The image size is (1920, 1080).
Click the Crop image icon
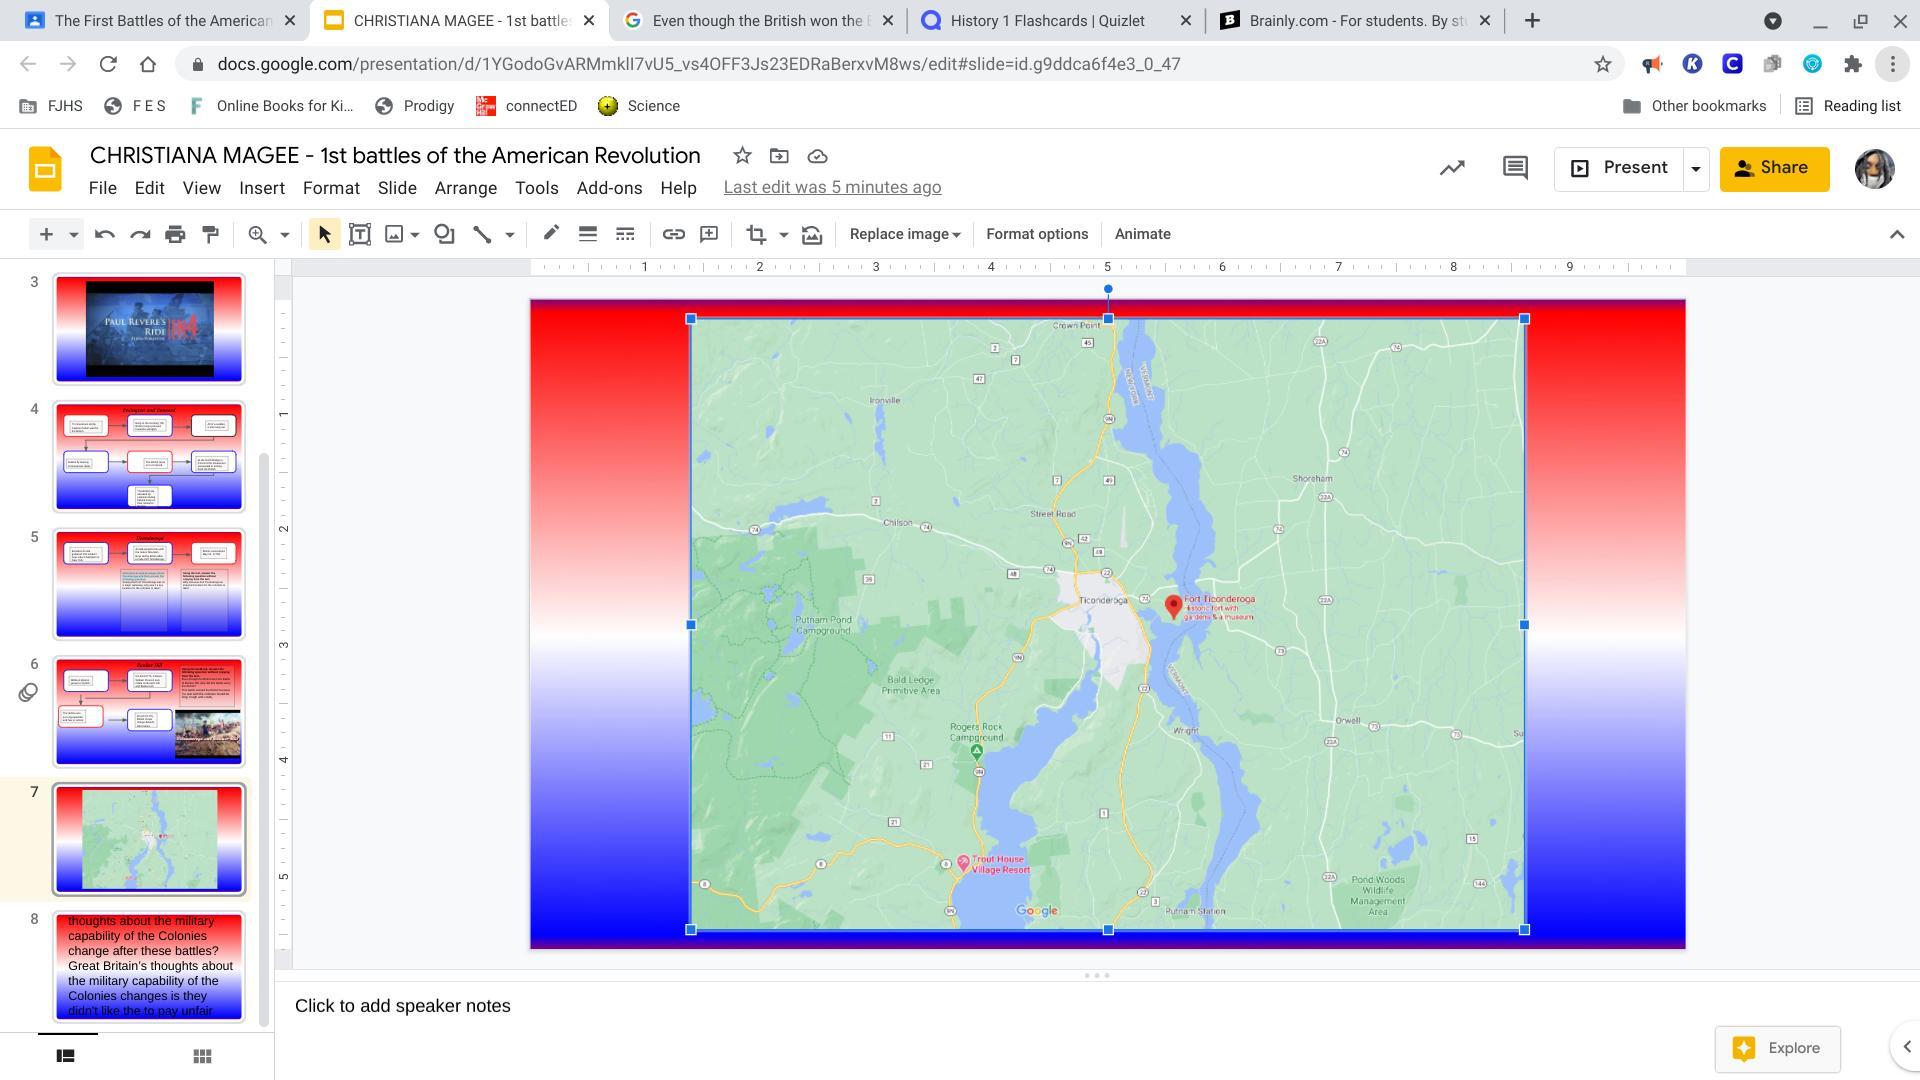click(x=756, y=234)
